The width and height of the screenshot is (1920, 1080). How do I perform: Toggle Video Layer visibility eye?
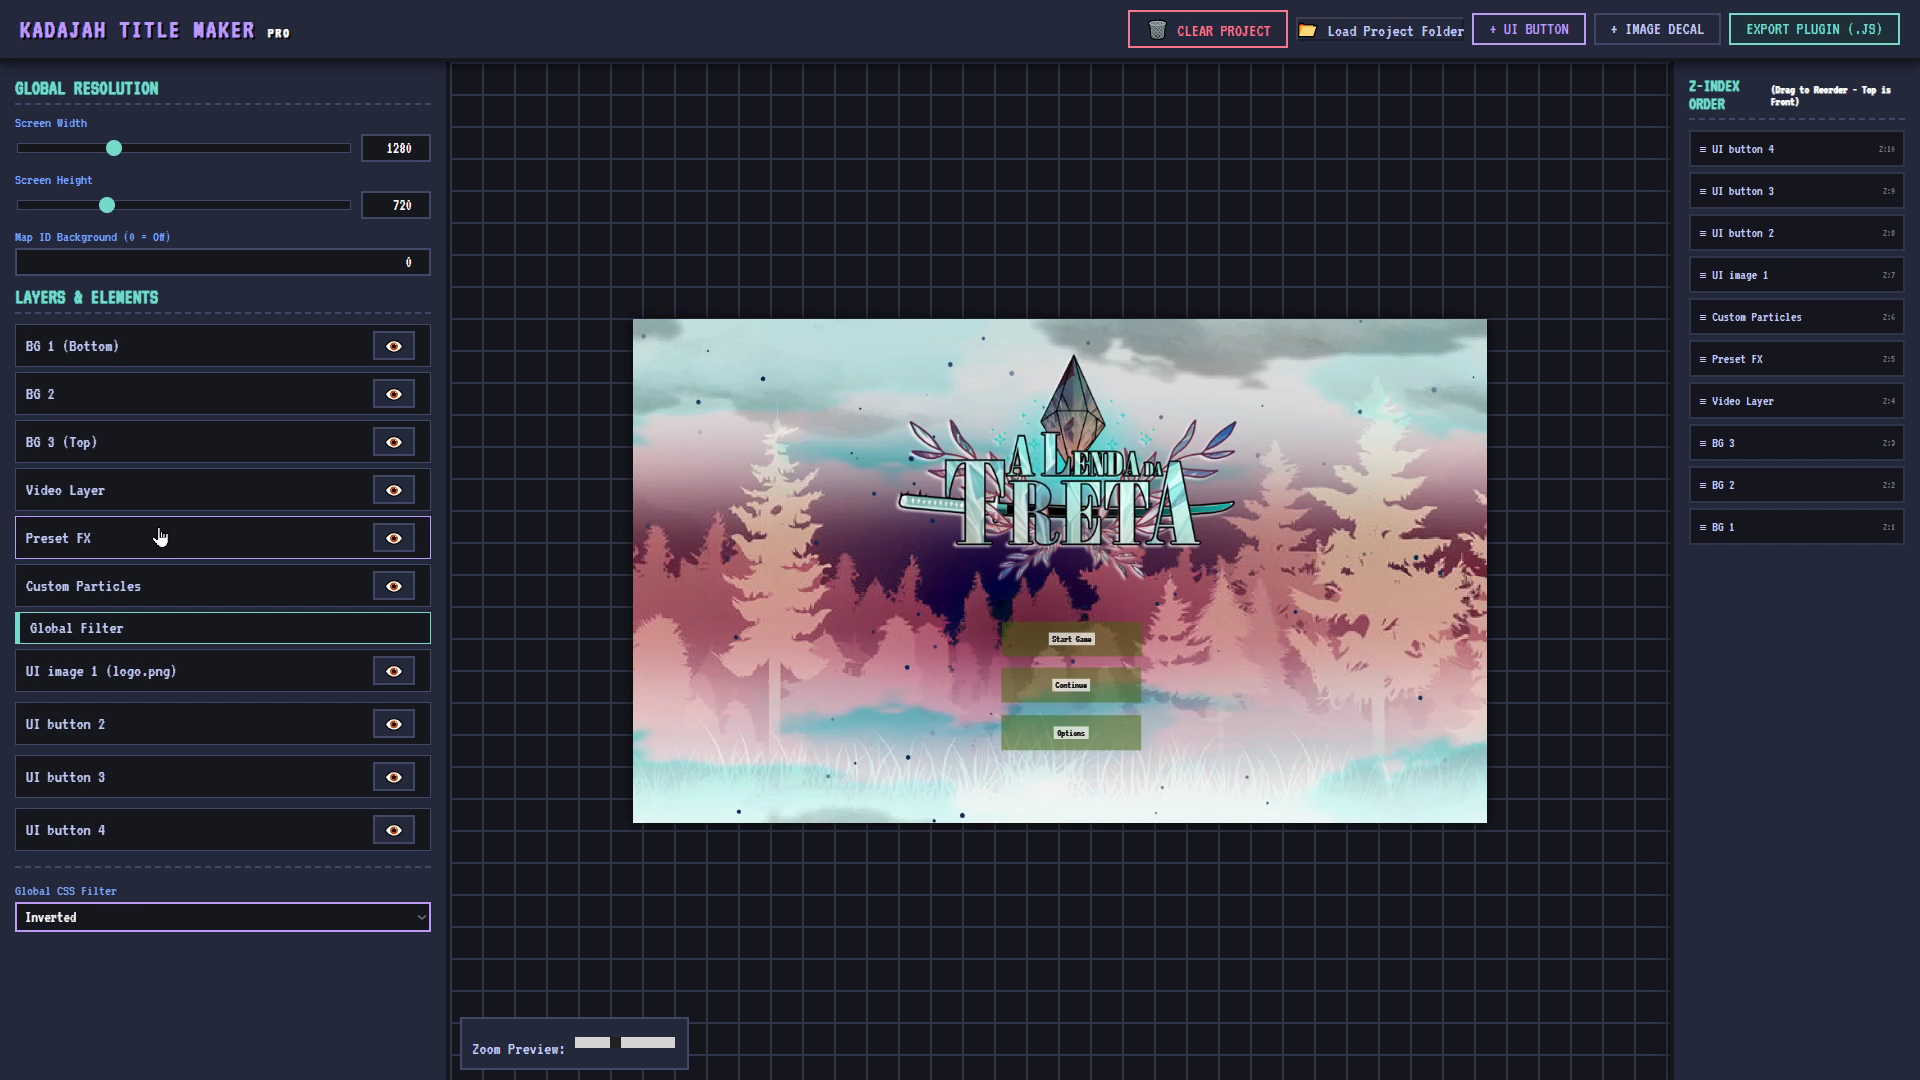(394, 490)
